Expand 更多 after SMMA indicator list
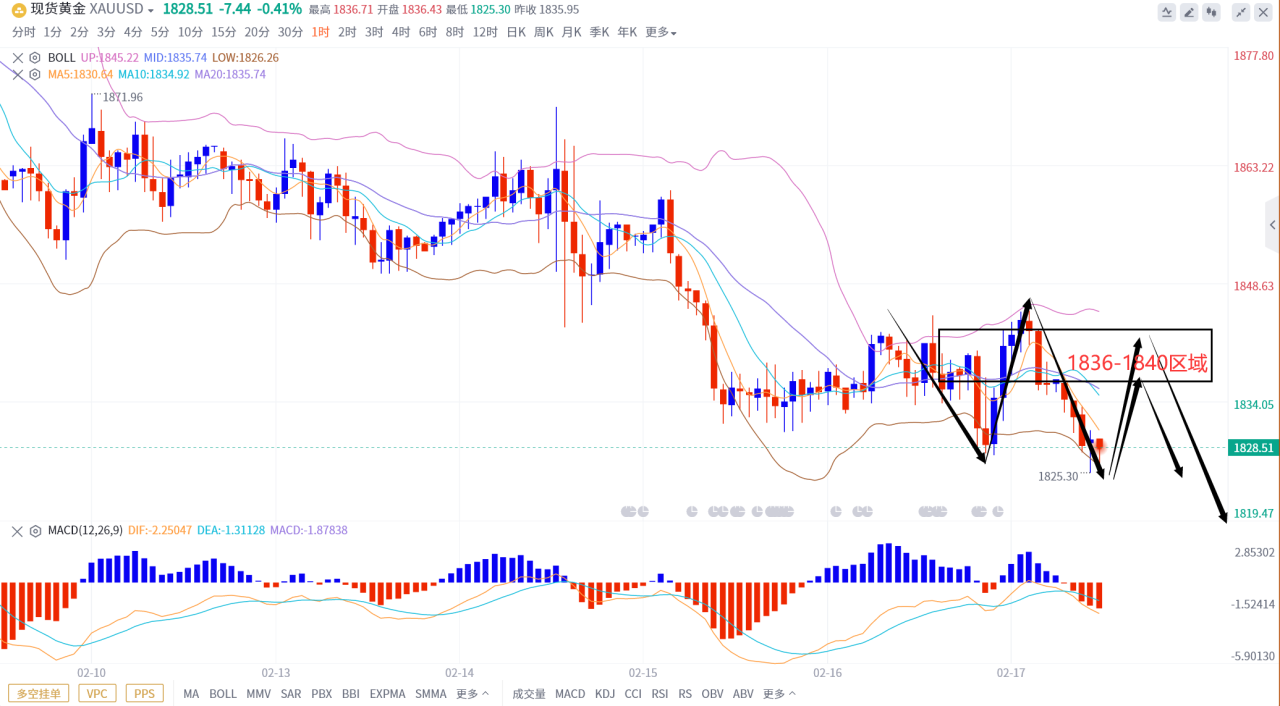Image resolution: width=1280 pixels, height=706 pixels. pyautogui.click(x=473, y=693)
